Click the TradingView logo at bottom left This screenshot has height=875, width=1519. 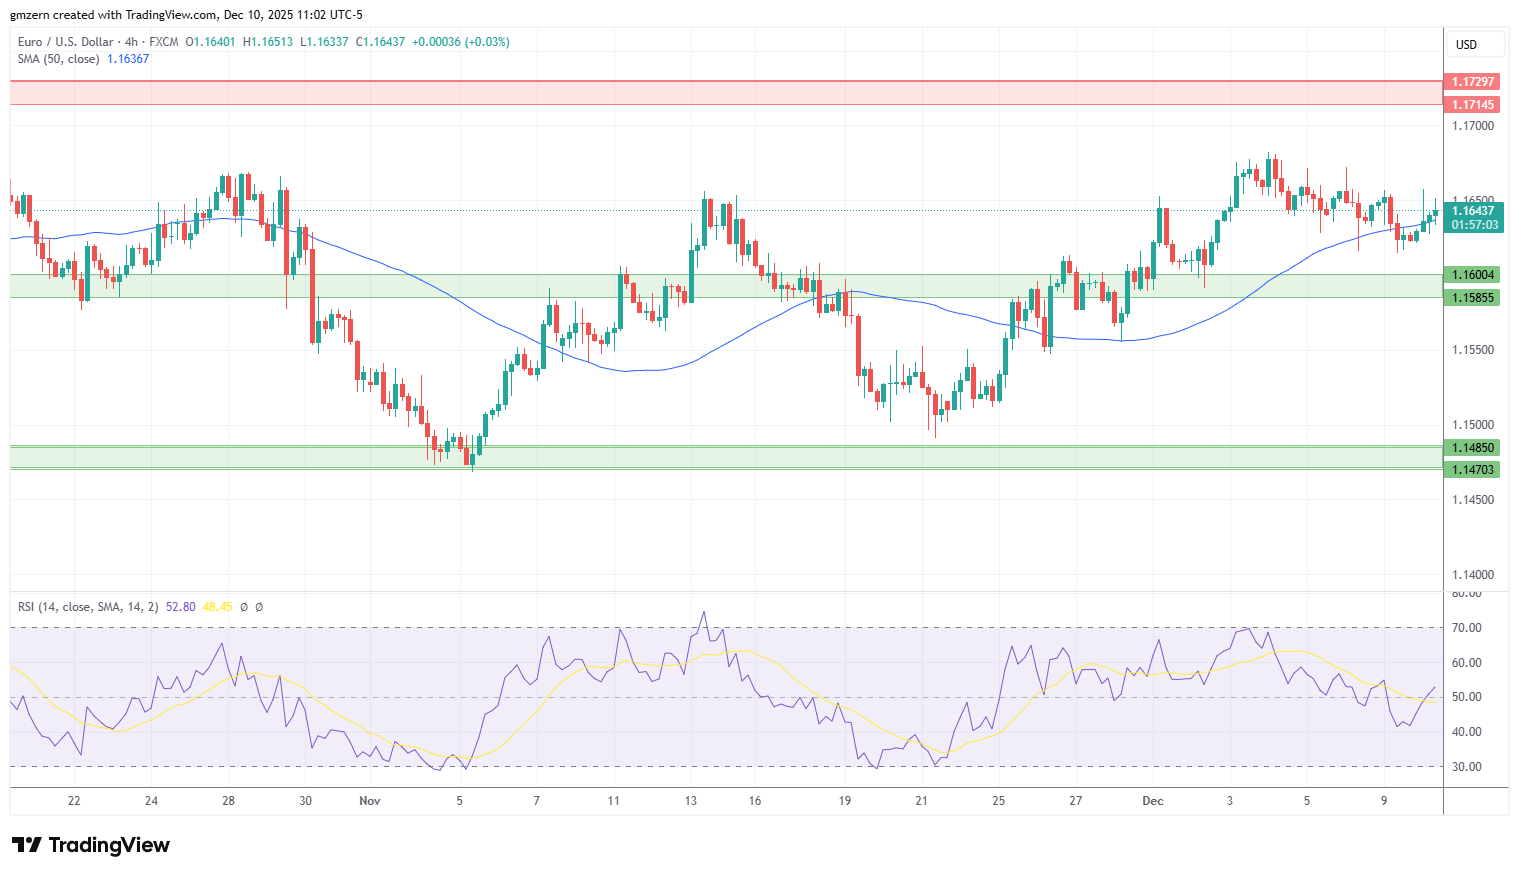click(91, 845)
